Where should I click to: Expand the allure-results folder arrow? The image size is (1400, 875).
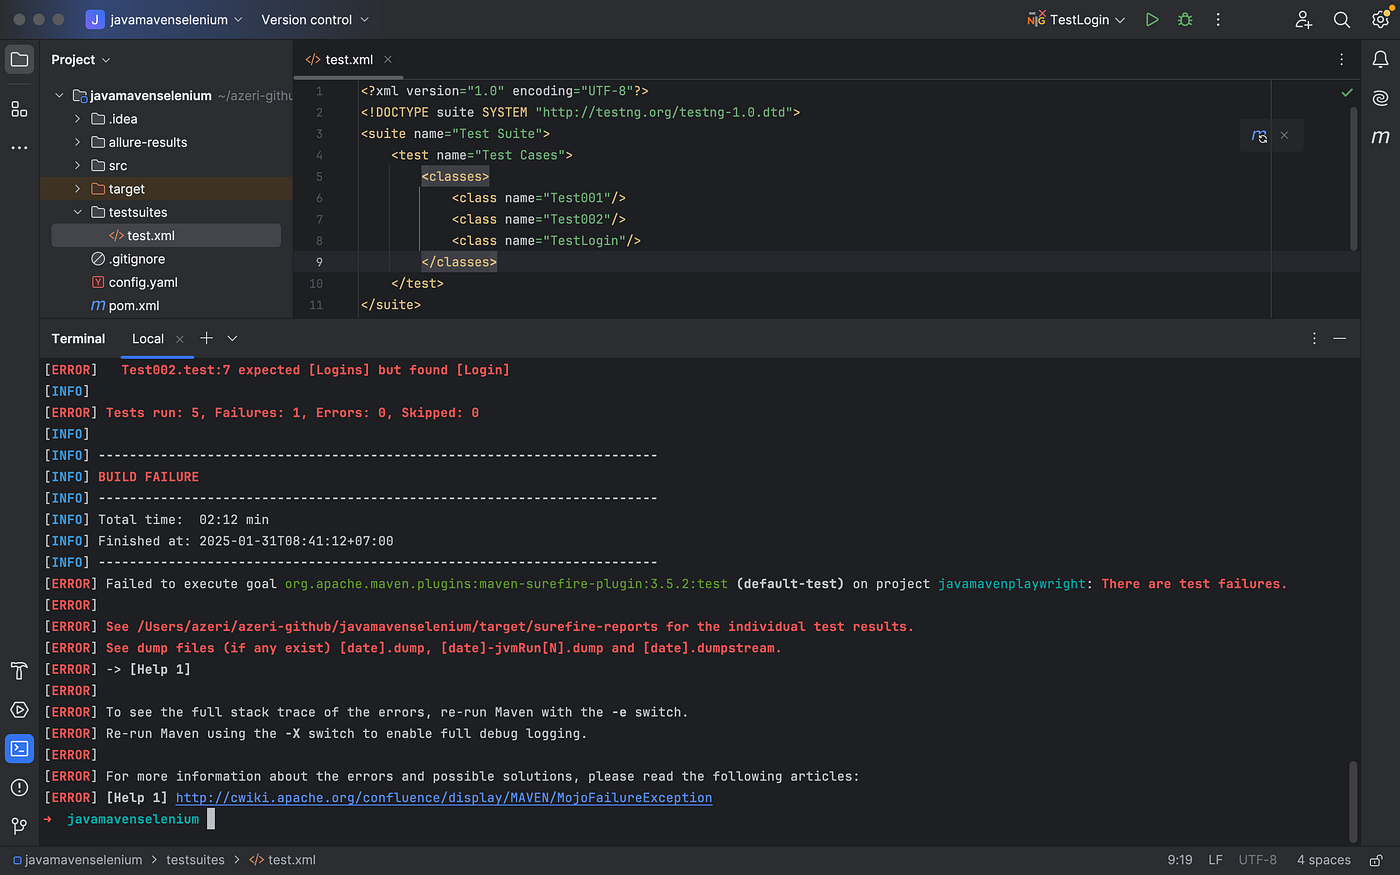tap(78, 142)
